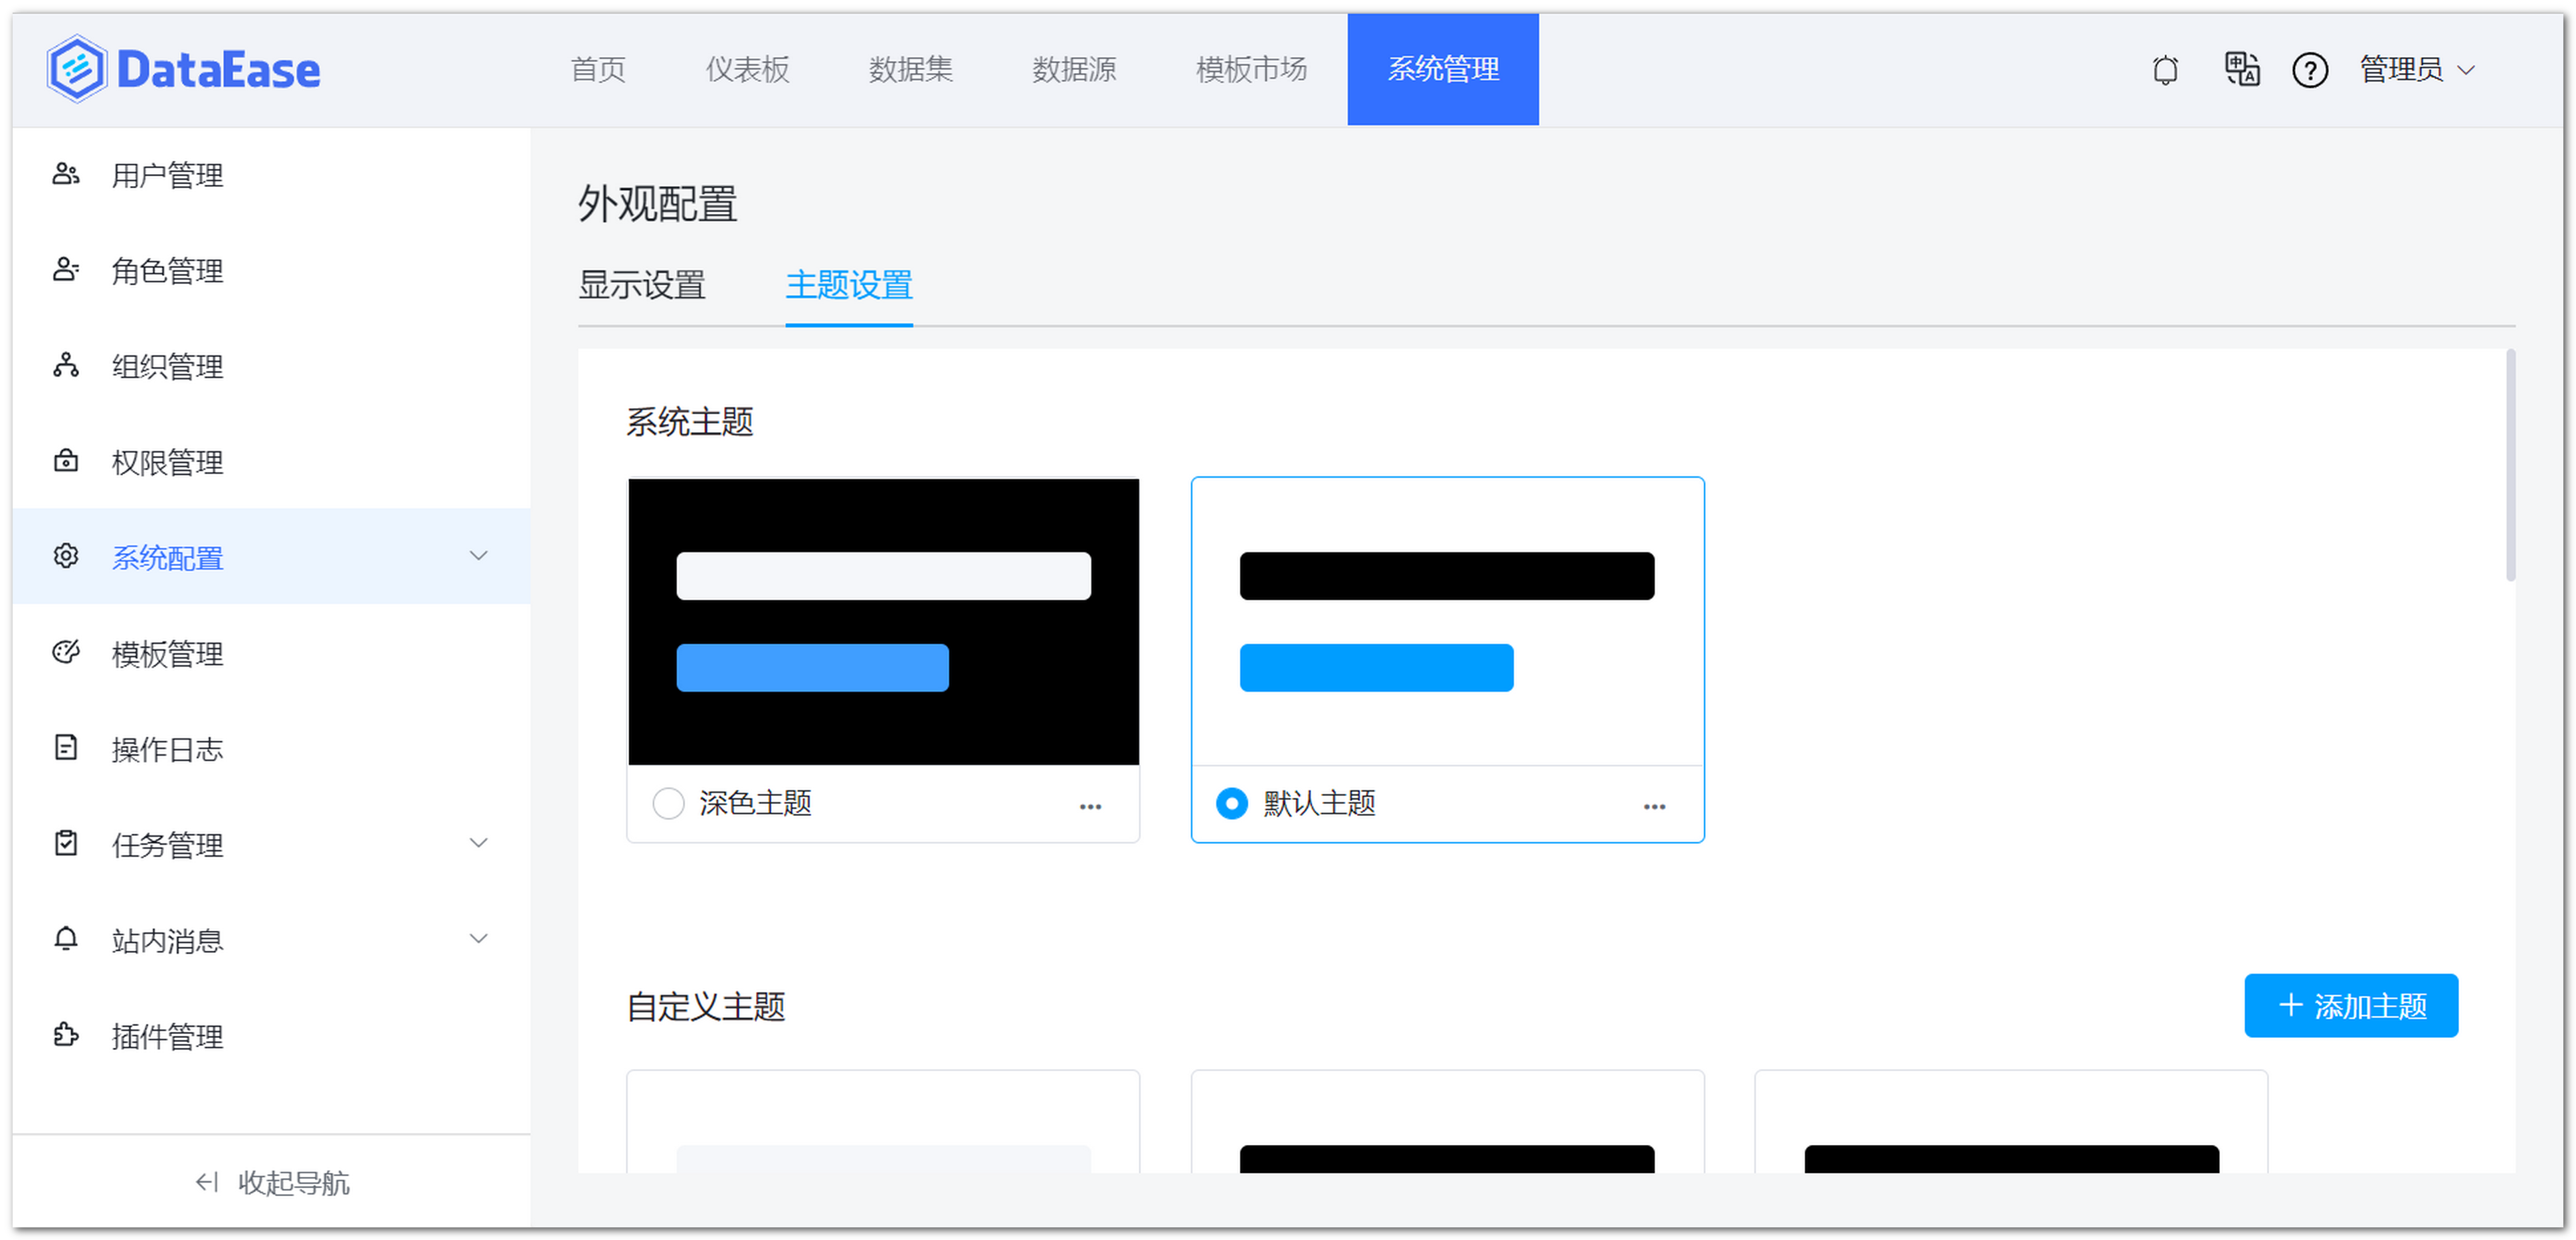Open more options for 默认主题
The image size is (2576, 1240).
1654,806
